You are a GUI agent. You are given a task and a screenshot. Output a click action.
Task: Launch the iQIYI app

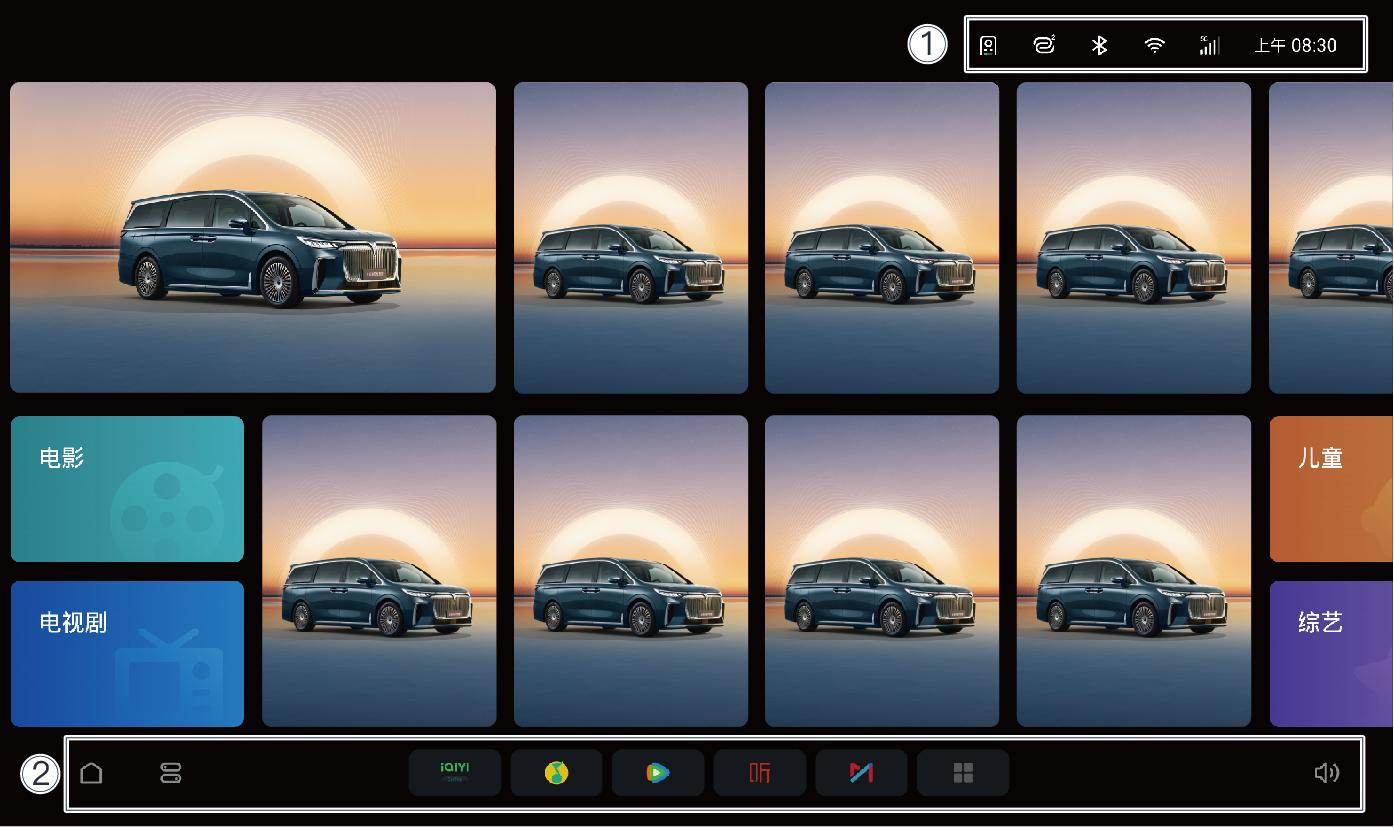[x=455, y=773]
